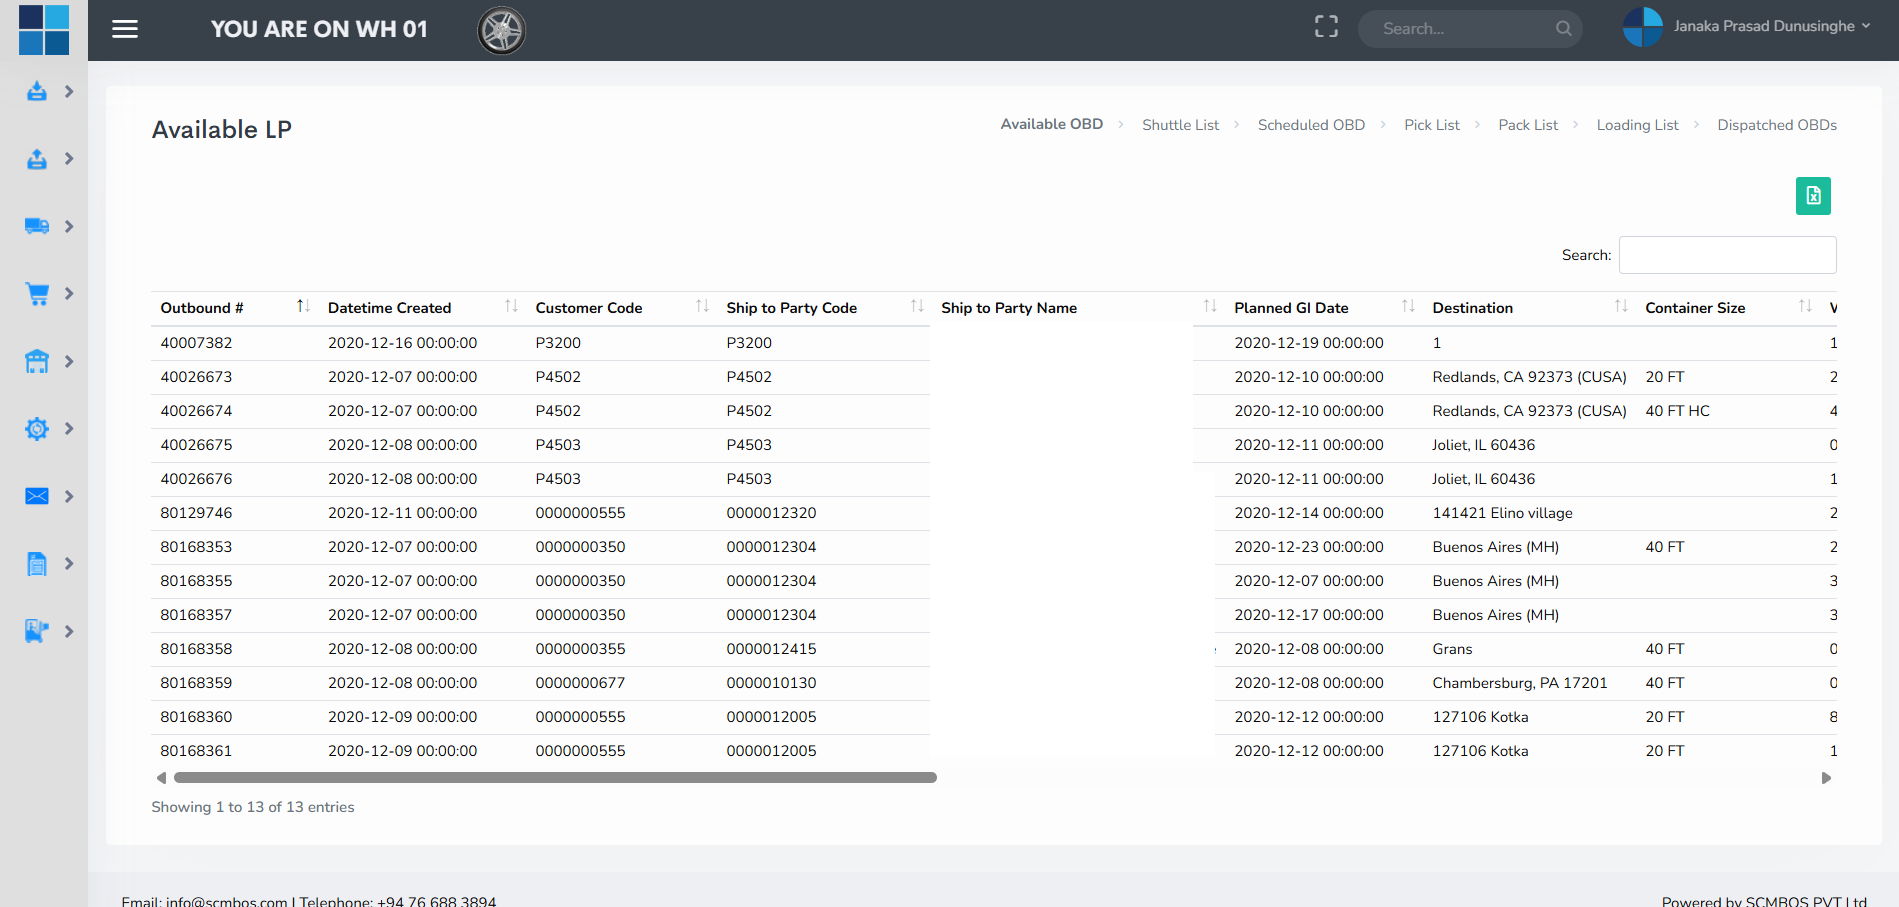Open the Pack List link
The image size is (1899, 907).
point(1528,125)
